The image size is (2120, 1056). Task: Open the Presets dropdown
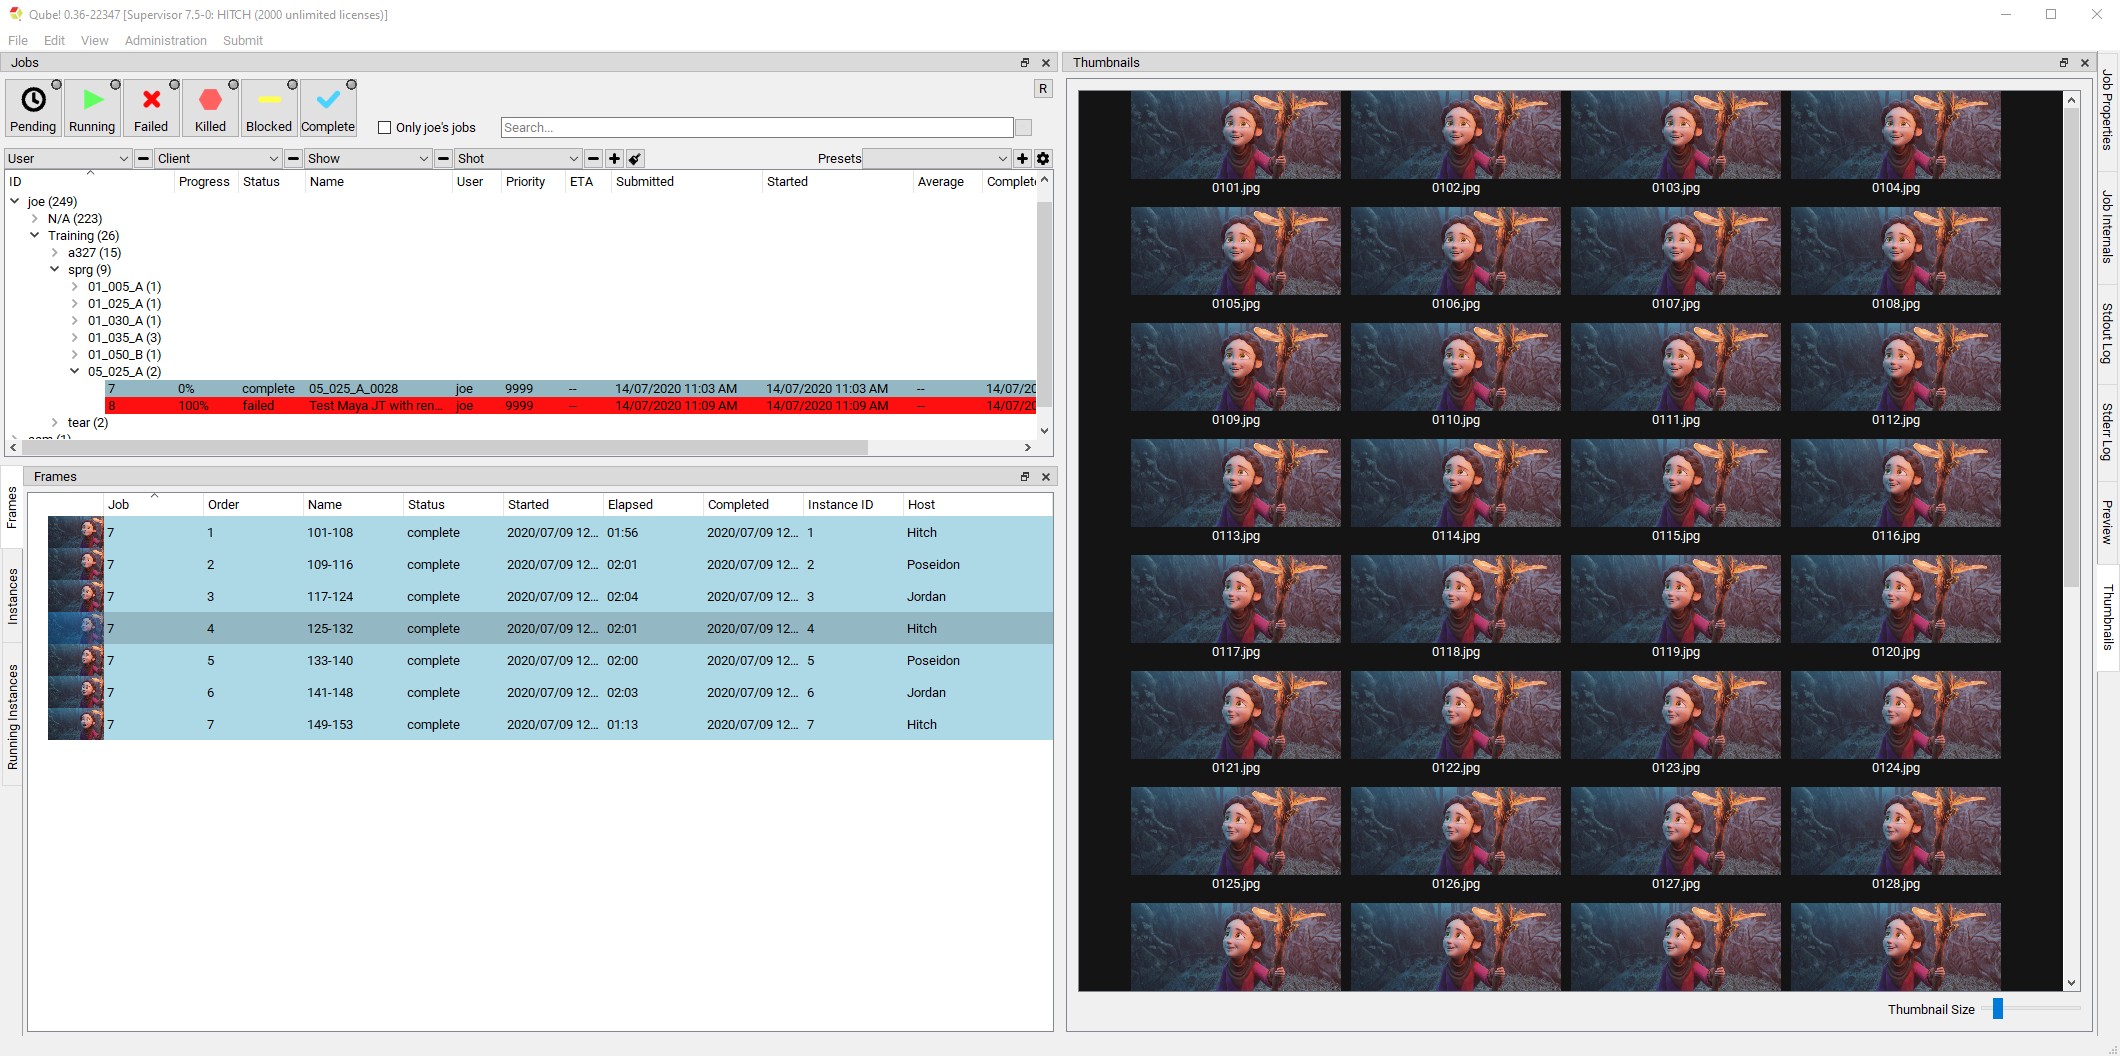pyautogui.click(x=936, y=159)
